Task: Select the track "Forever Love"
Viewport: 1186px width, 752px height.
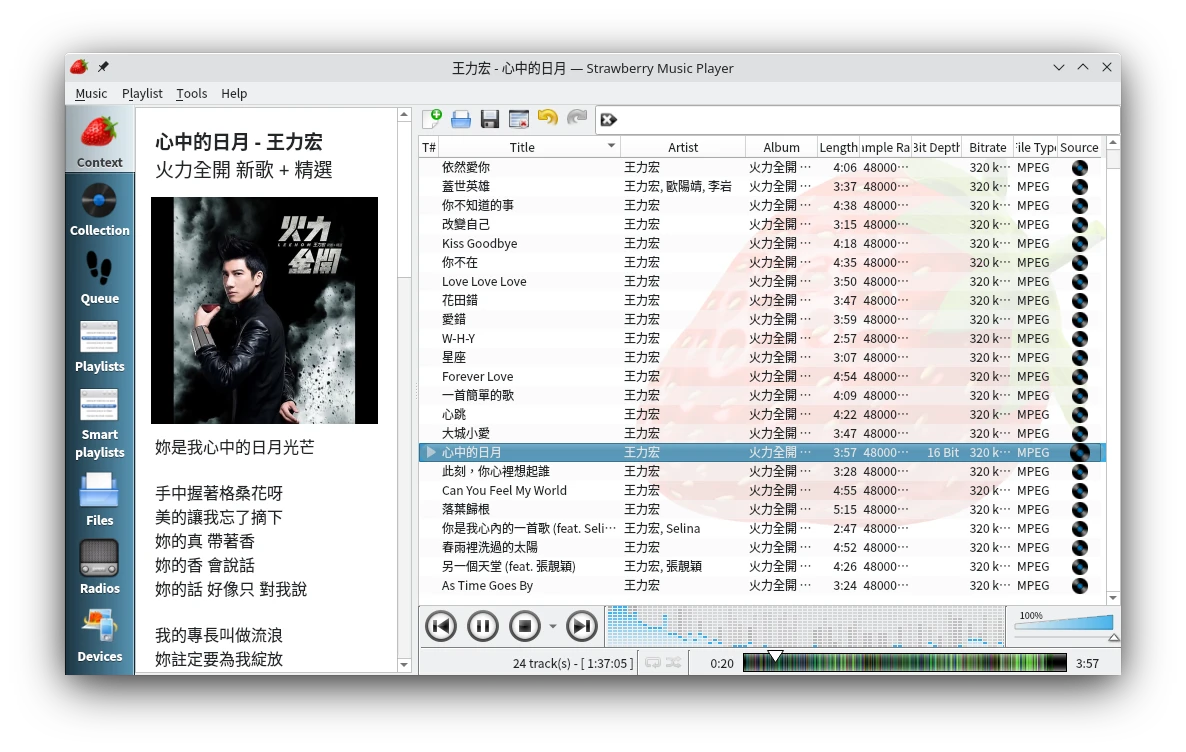Action: coord(477,377)
